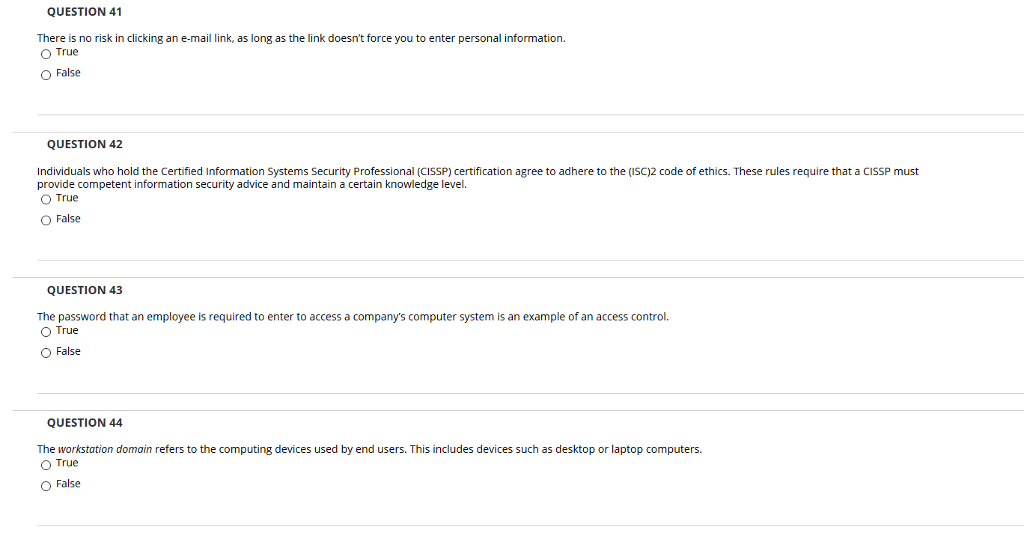
Task: Click the 'False' label text under Question 43
Action: pos(68,351)
